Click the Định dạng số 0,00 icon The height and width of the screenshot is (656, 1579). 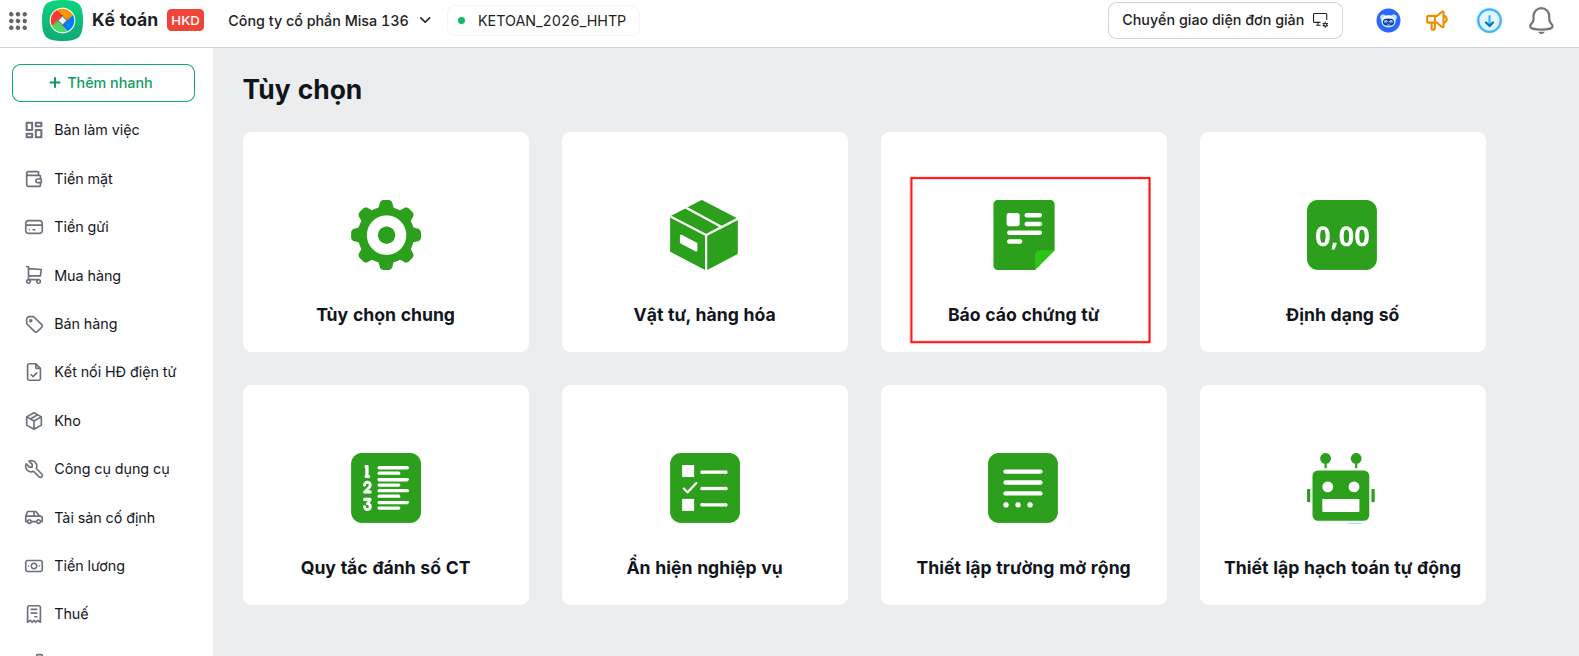[1342, 235]
